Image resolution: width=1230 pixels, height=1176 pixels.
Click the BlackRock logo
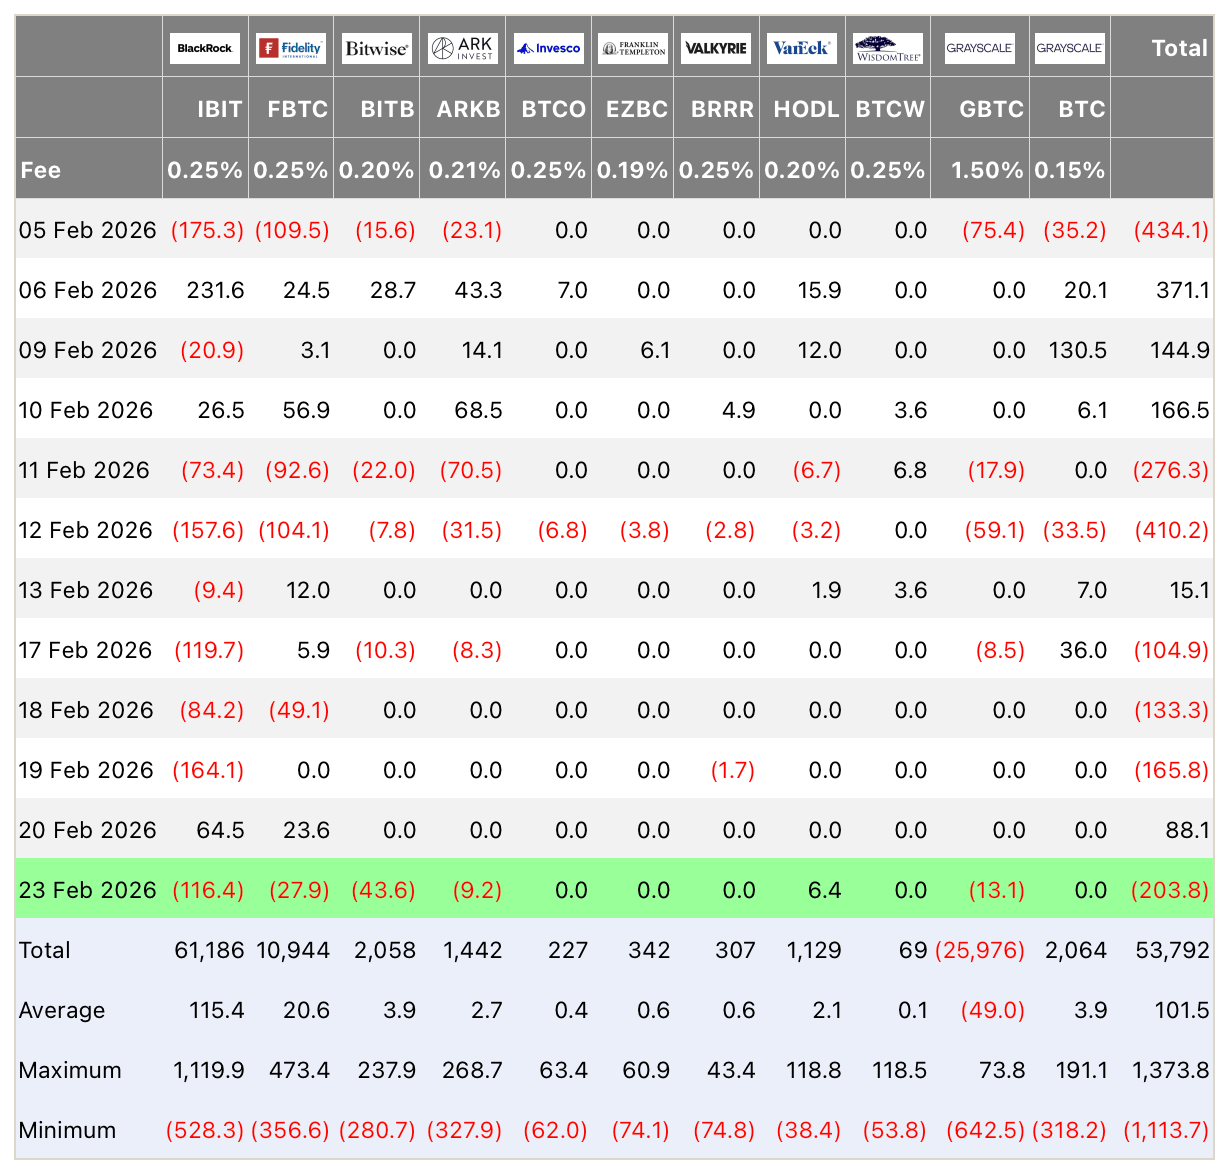coord(205,48)
